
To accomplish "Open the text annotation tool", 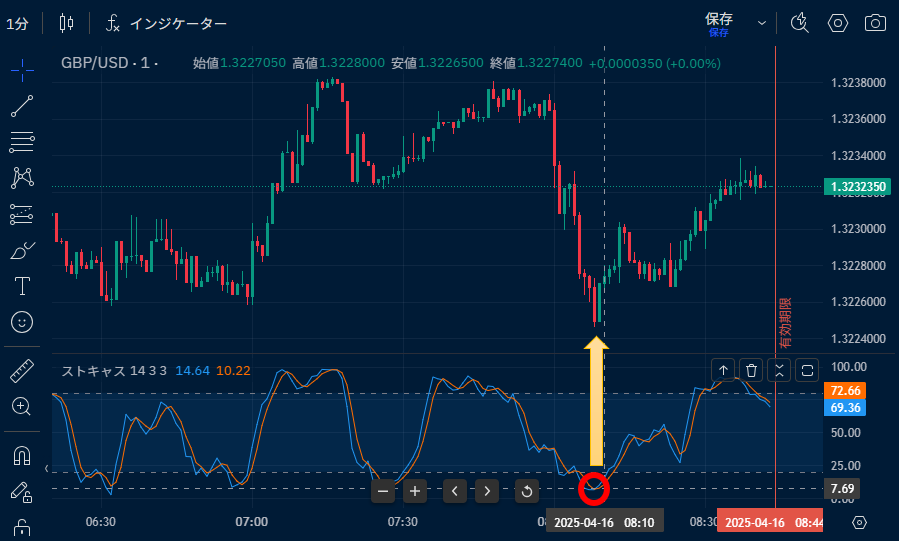I will (x=22, y=286).
